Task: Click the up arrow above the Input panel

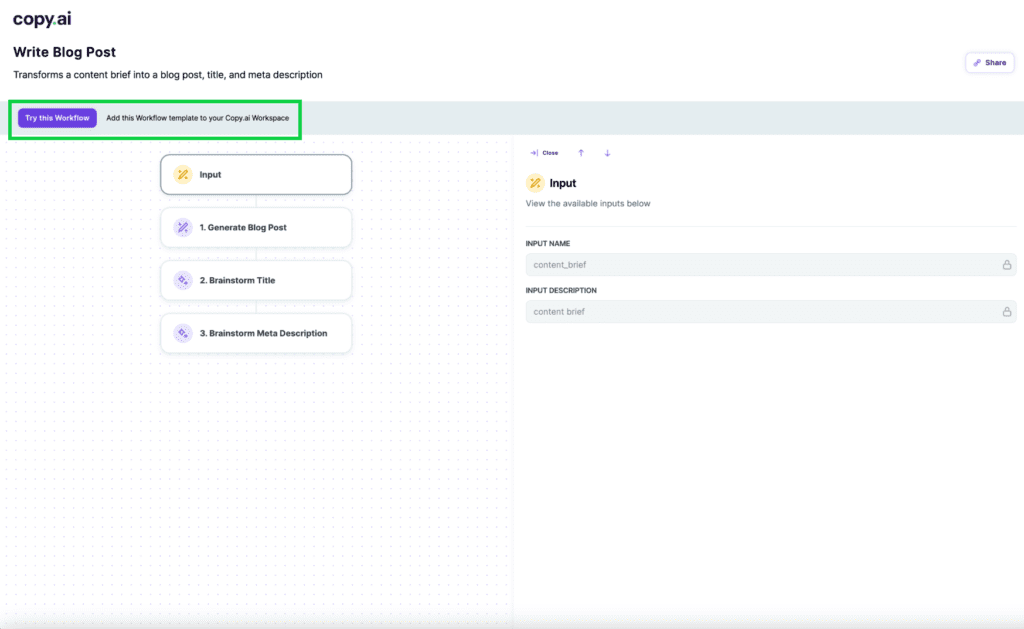Action: click(581, 152)
